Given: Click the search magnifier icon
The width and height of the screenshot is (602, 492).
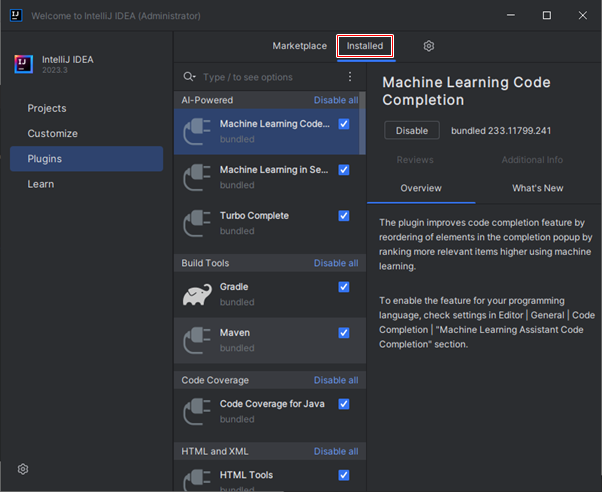Looking at the screenshot, I should click(x=189, y=77).
